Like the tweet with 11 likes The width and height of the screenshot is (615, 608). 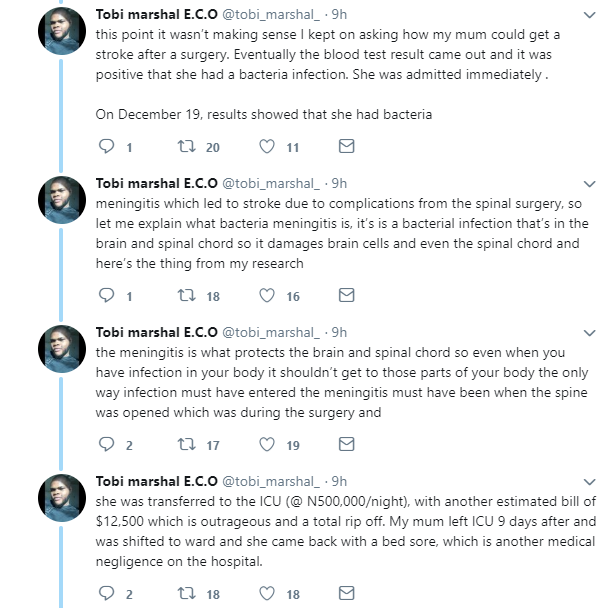(x=267, y=147)
